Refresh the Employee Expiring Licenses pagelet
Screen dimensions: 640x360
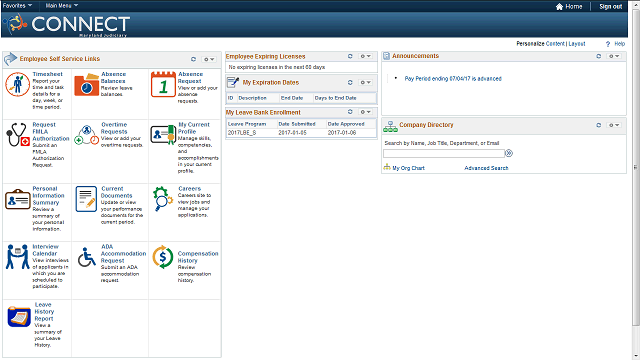(350, 56)
